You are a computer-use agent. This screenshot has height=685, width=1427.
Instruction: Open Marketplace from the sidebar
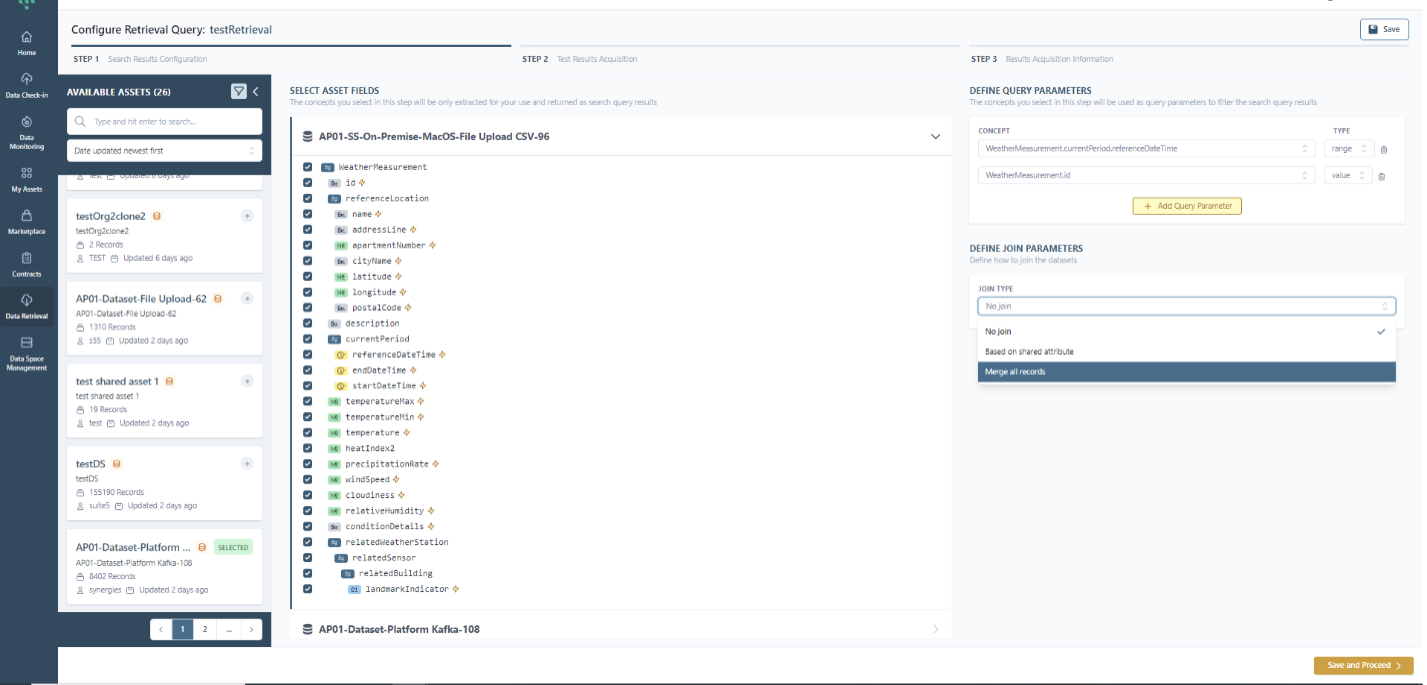point(26,221)
